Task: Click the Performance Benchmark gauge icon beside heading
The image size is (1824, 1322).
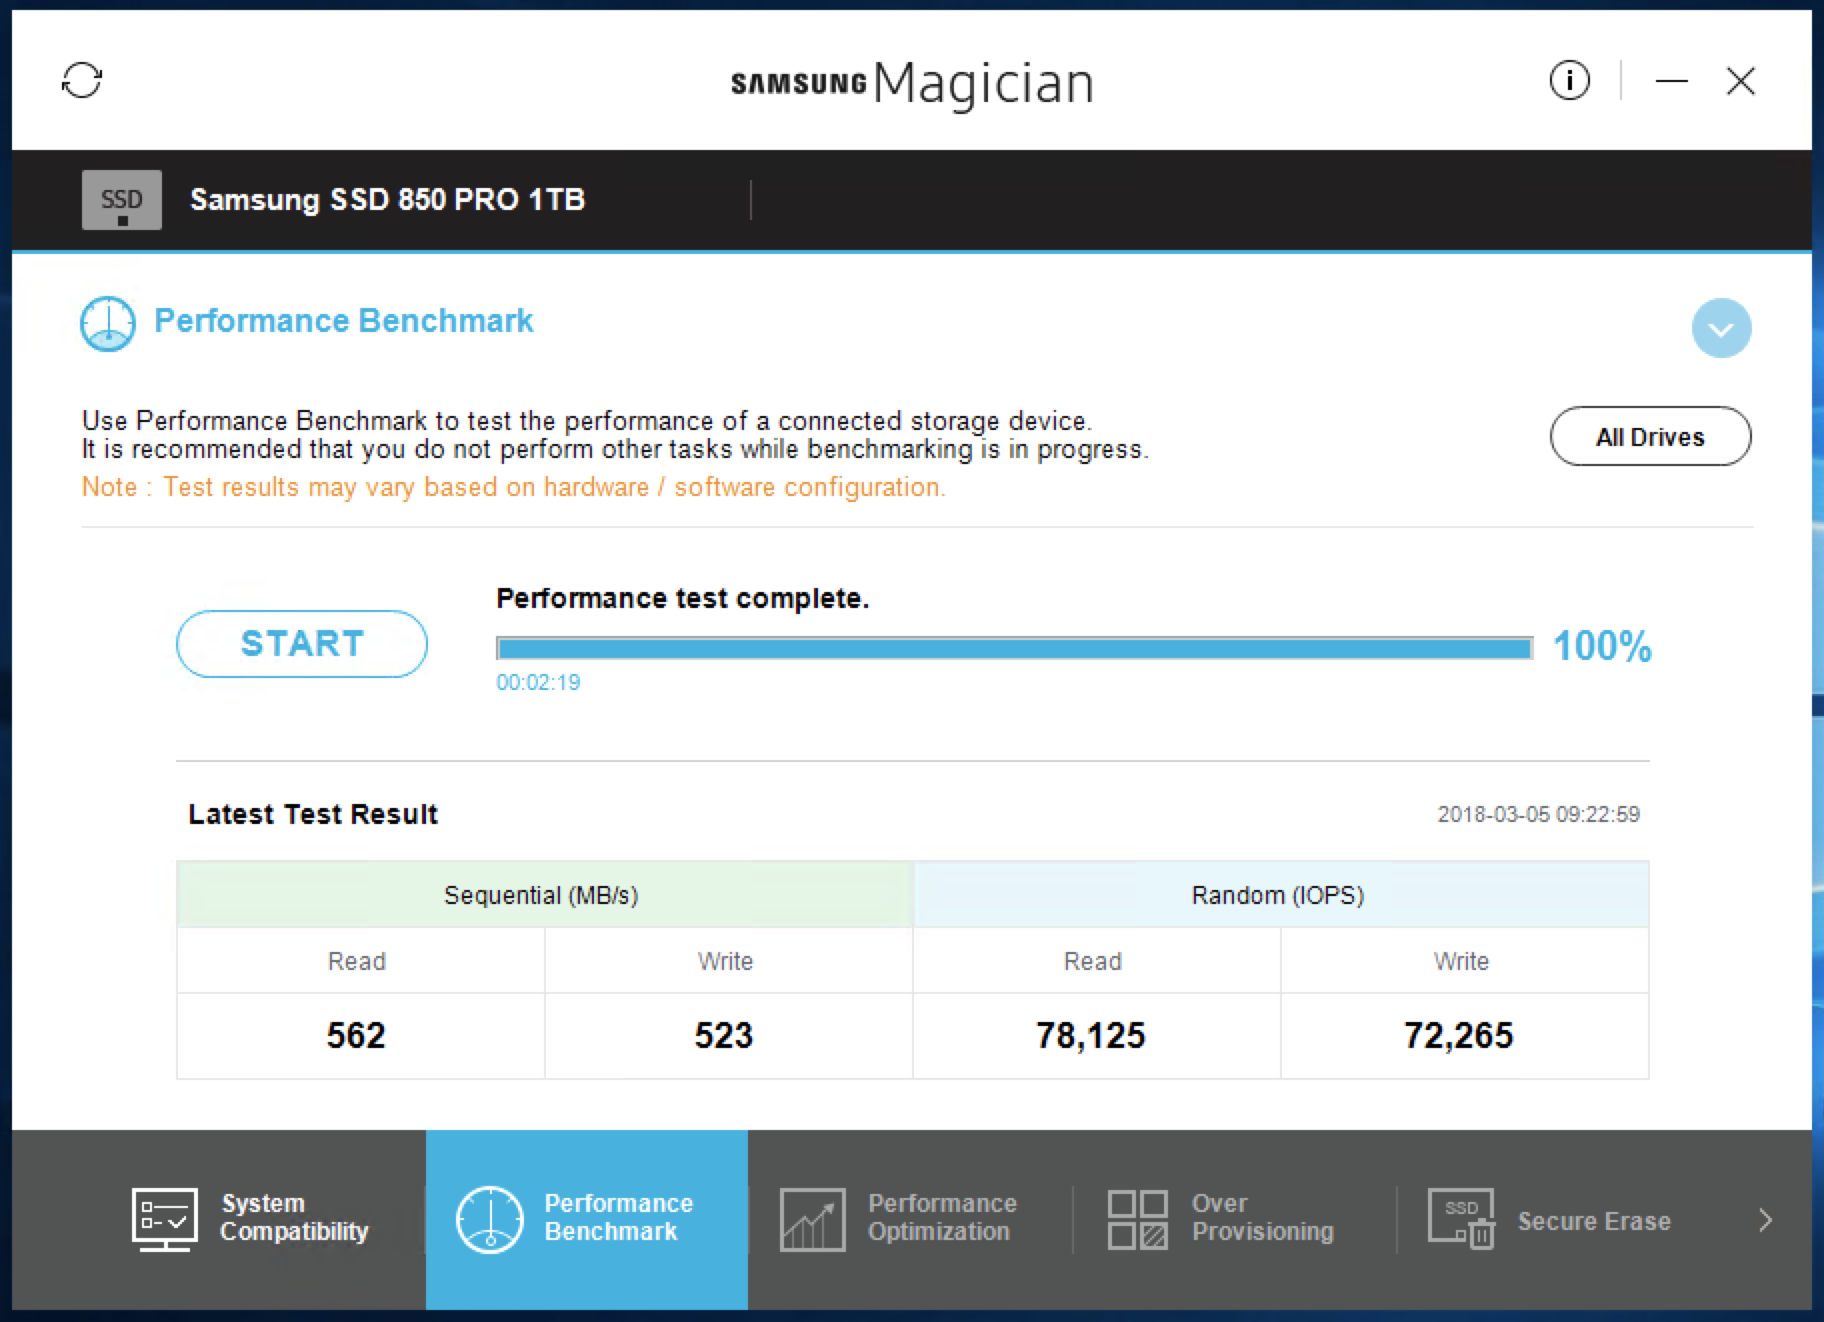Action: click(108, 324)
